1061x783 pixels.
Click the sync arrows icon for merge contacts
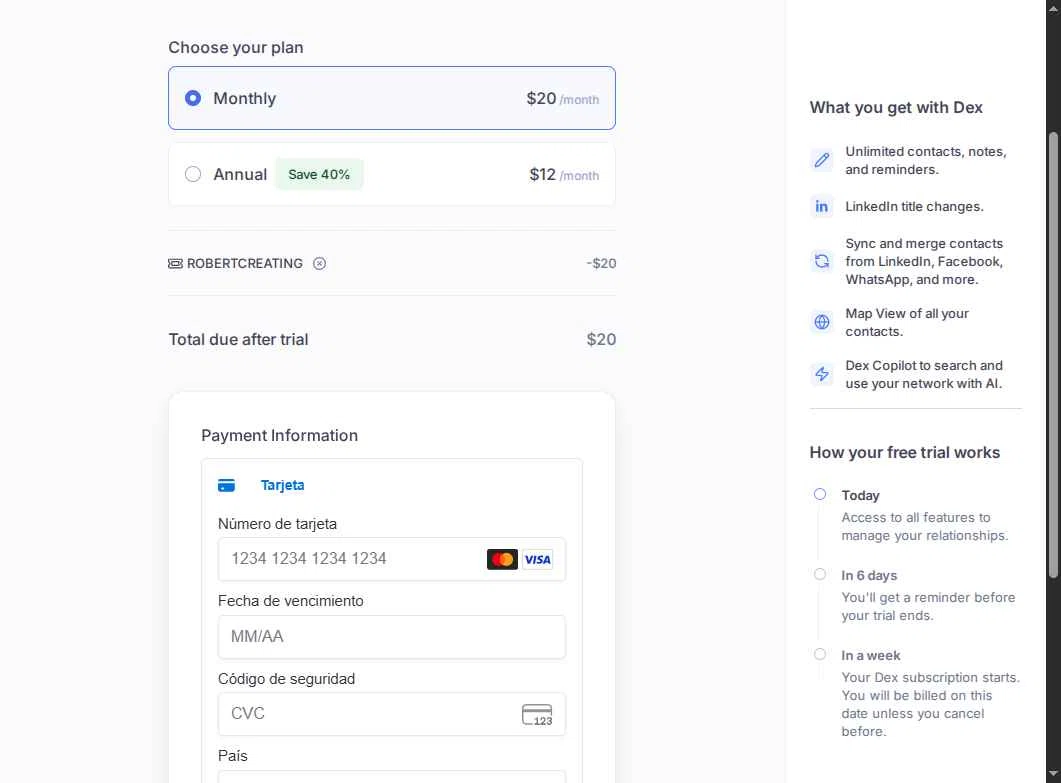(x=821, y=261)
